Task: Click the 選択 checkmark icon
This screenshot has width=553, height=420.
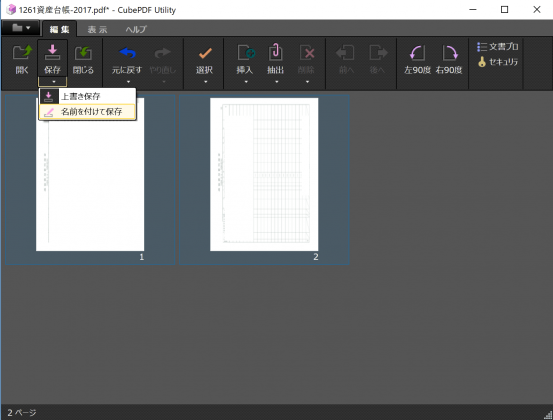Action: (205, 53)
